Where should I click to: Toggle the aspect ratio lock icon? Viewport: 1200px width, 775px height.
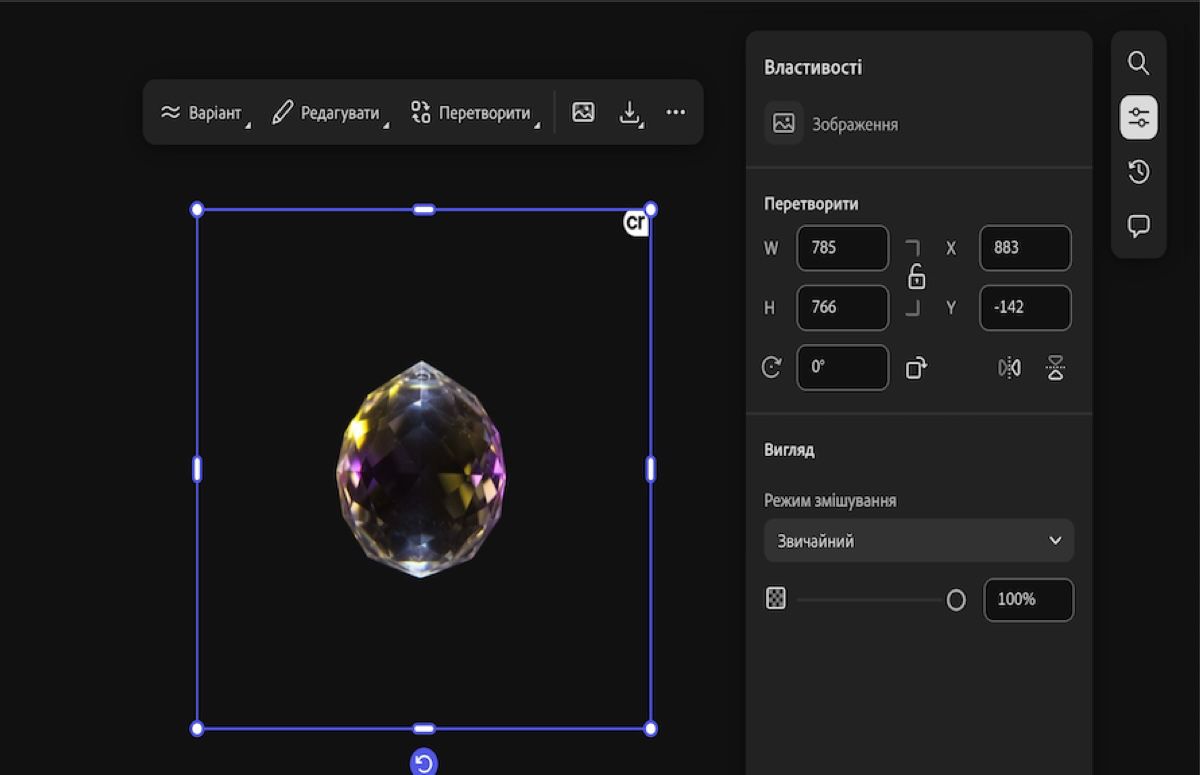coord(916,277)
